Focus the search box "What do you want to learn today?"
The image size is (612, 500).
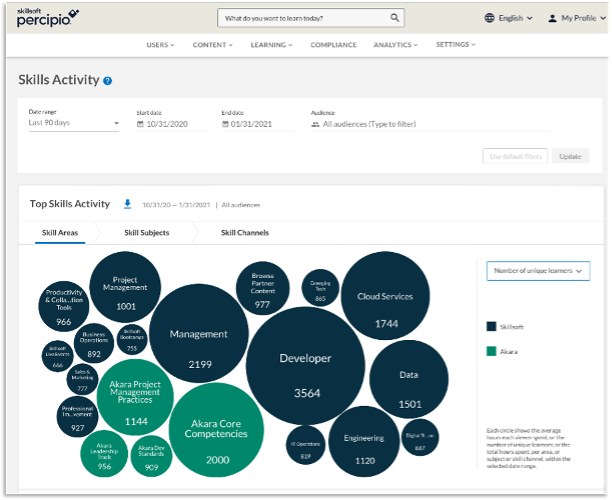tap(310, 18)
